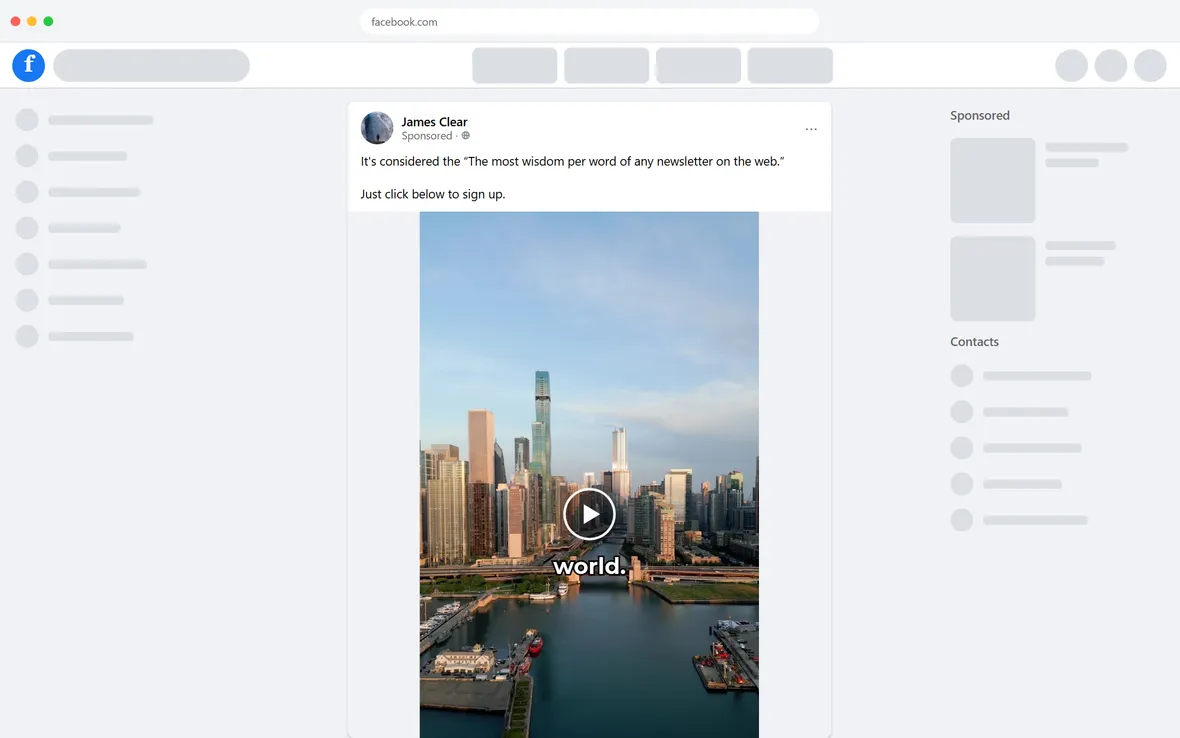This screenshot has width=1180, height=738.
Task: Close the browser window with the red button
Action: 15,21
